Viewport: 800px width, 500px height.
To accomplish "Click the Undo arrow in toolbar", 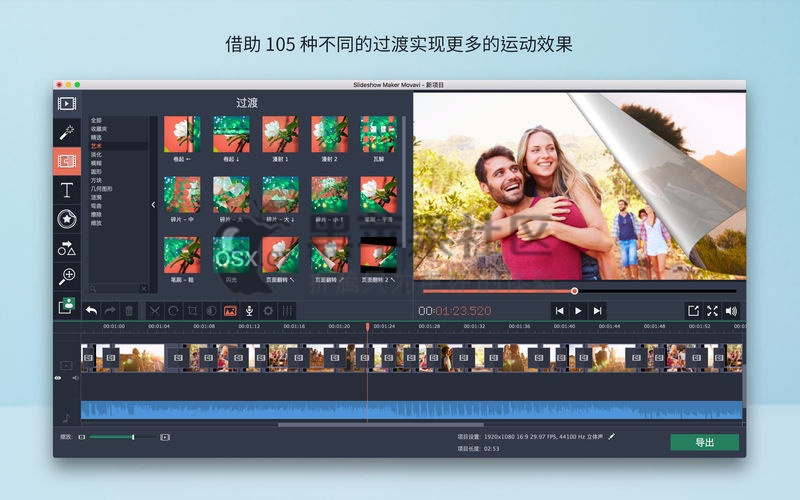I will point(91,310).
